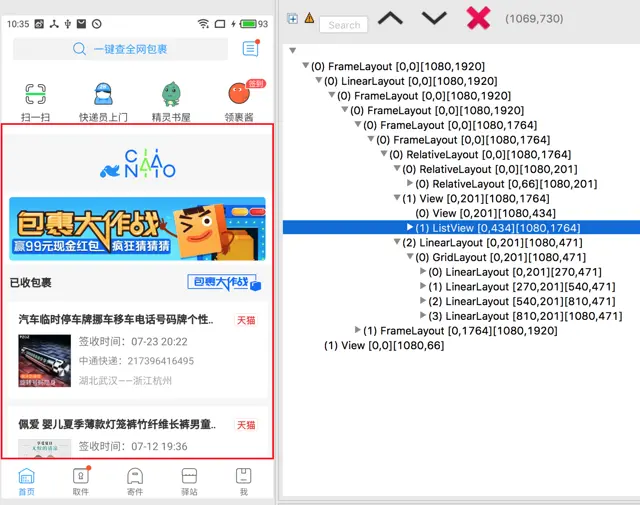Screen dimensions: 640x505
Task: Tap the 一键查全网包裹 search box
Action: 120,49
